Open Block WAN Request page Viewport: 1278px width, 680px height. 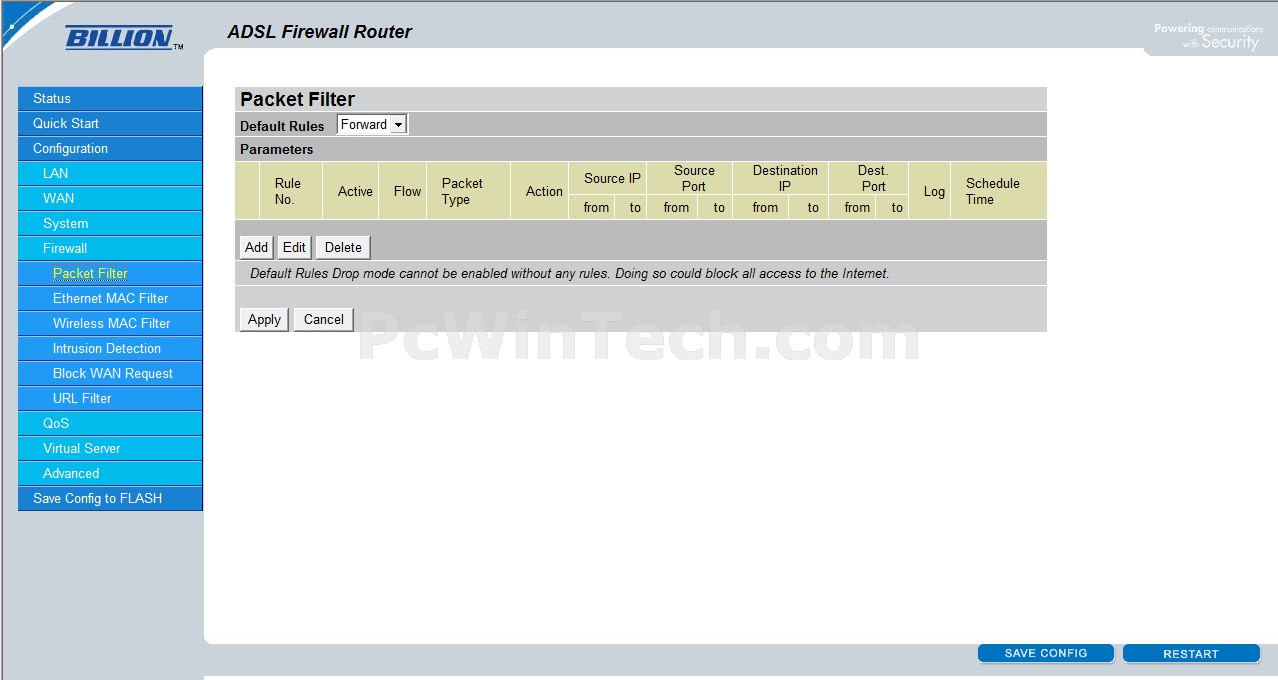click(x=110, y=373)
